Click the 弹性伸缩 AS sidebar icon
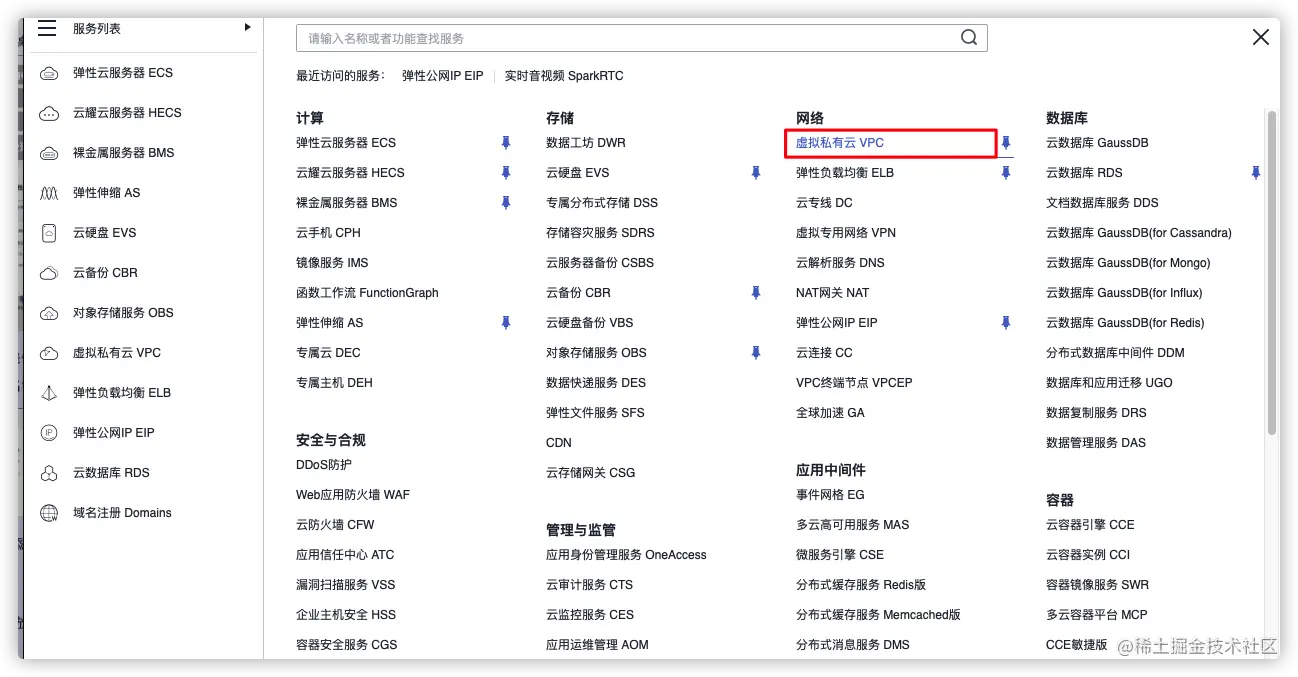Viewport: 1298px width, 677px height. click(49, 193)
